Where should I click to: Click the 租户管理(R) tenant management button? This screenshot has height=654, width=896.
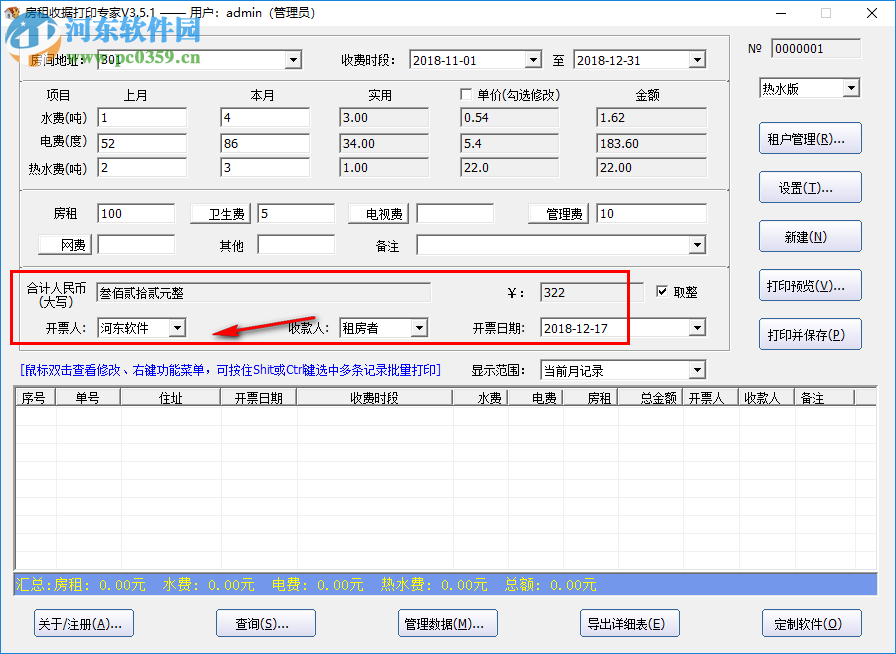click(x=811, y=138)
